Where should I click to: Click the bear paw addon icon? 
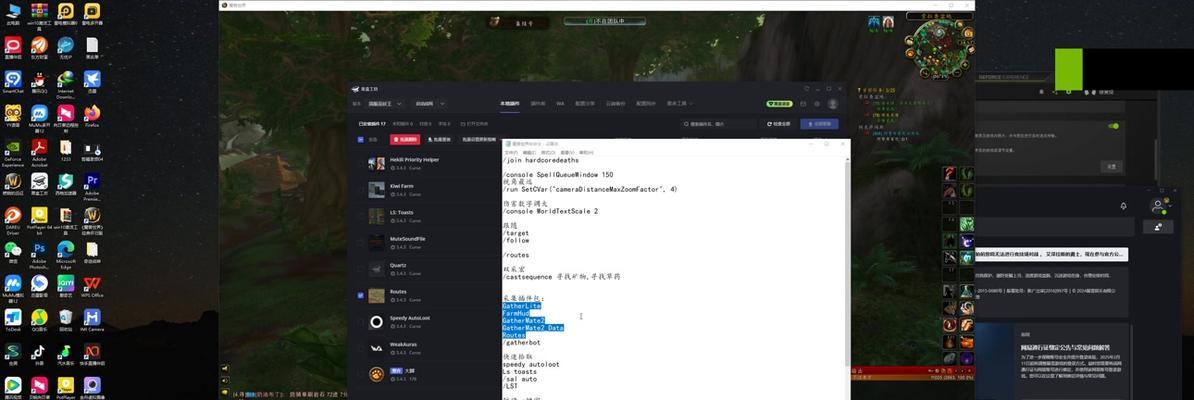tap(376, 374)
